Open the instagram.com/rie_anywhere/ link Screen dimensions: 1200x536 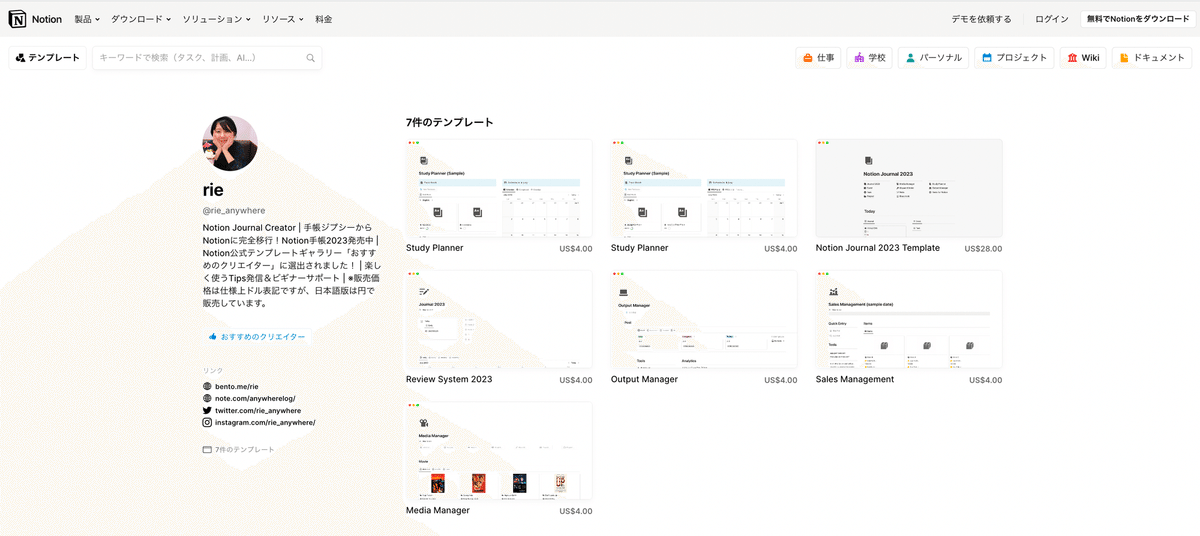[x=265, y=423]
